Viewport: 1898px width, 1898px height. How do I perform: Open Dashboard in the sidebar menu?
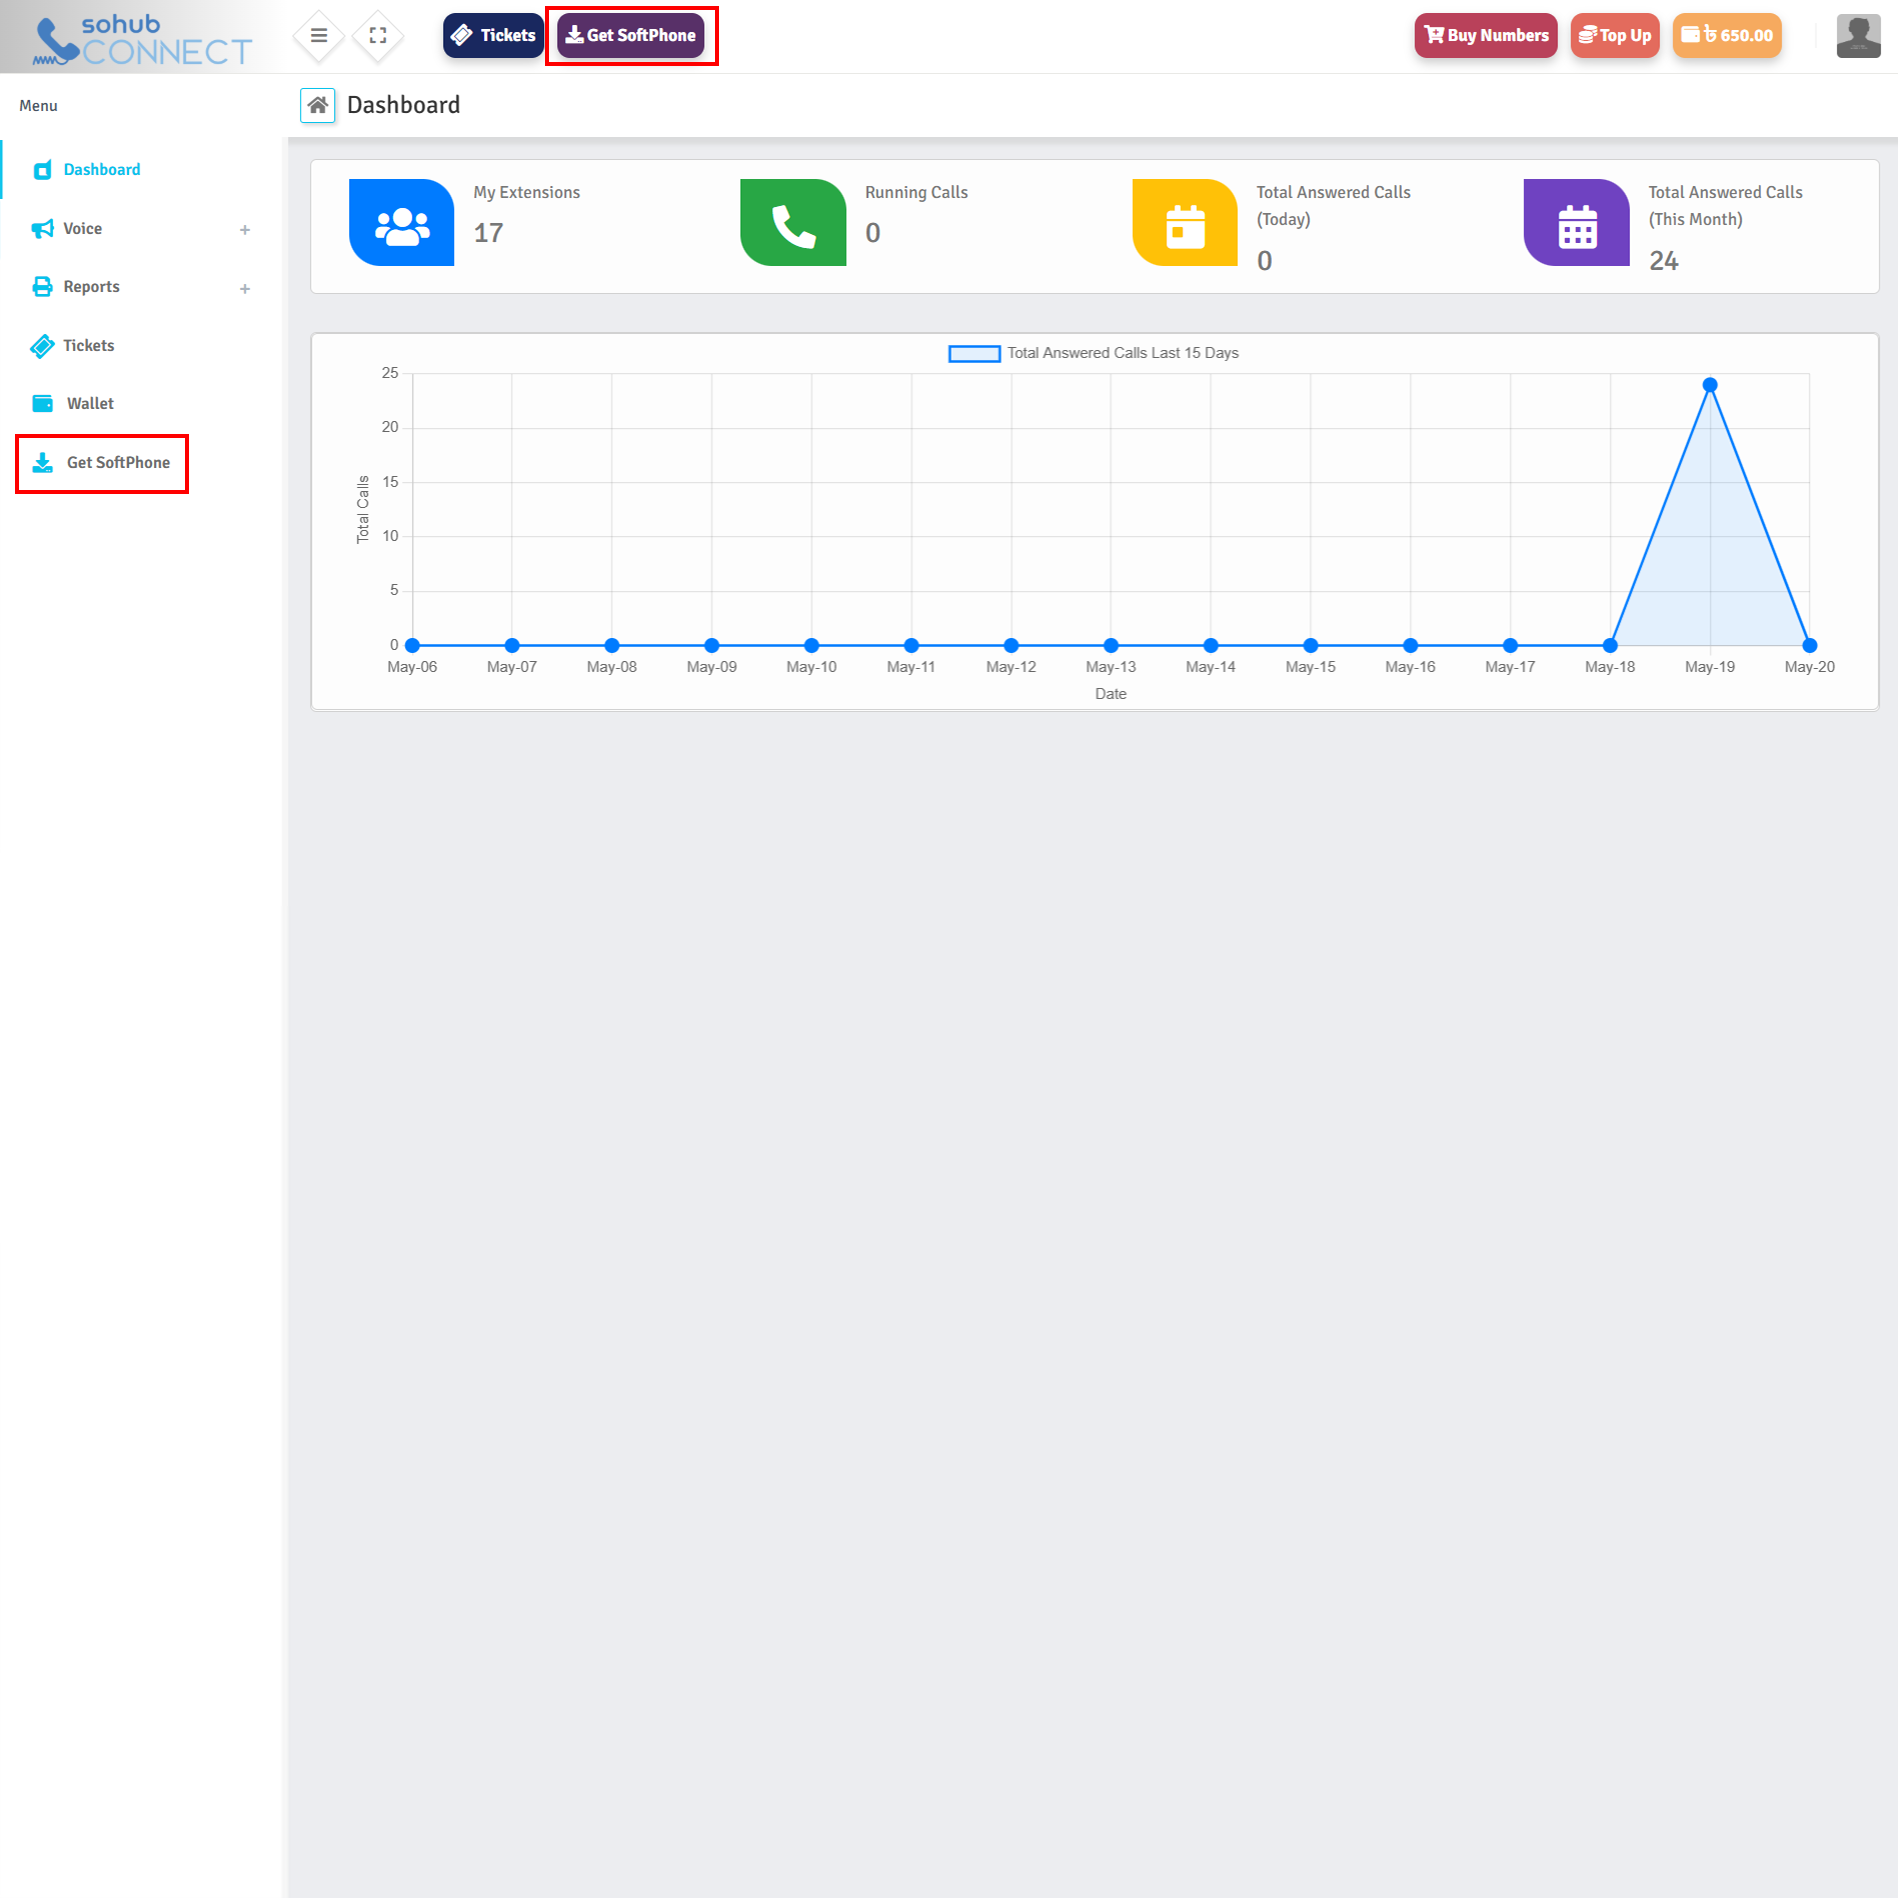pos(101,170)
